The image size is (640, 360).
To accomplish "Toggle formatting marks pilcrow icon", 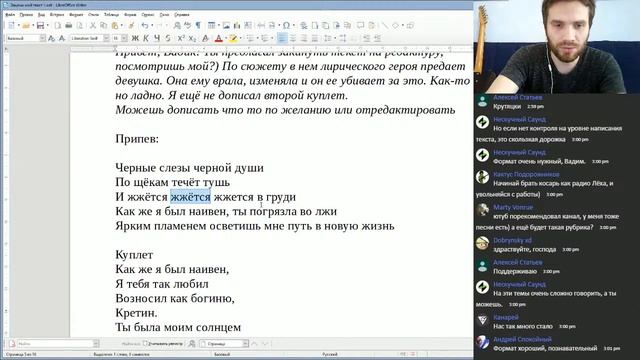I will tap(198, 26).
